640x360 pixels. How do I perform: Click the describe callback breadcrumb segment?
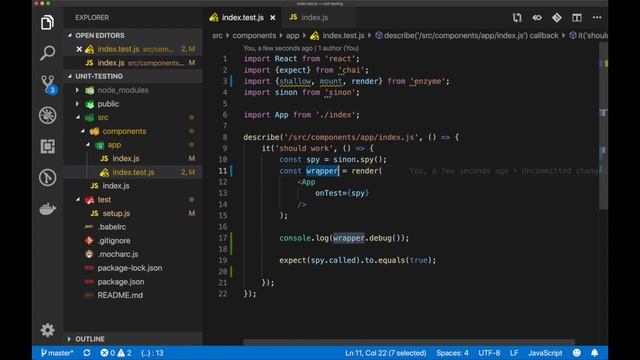(467, 36)
